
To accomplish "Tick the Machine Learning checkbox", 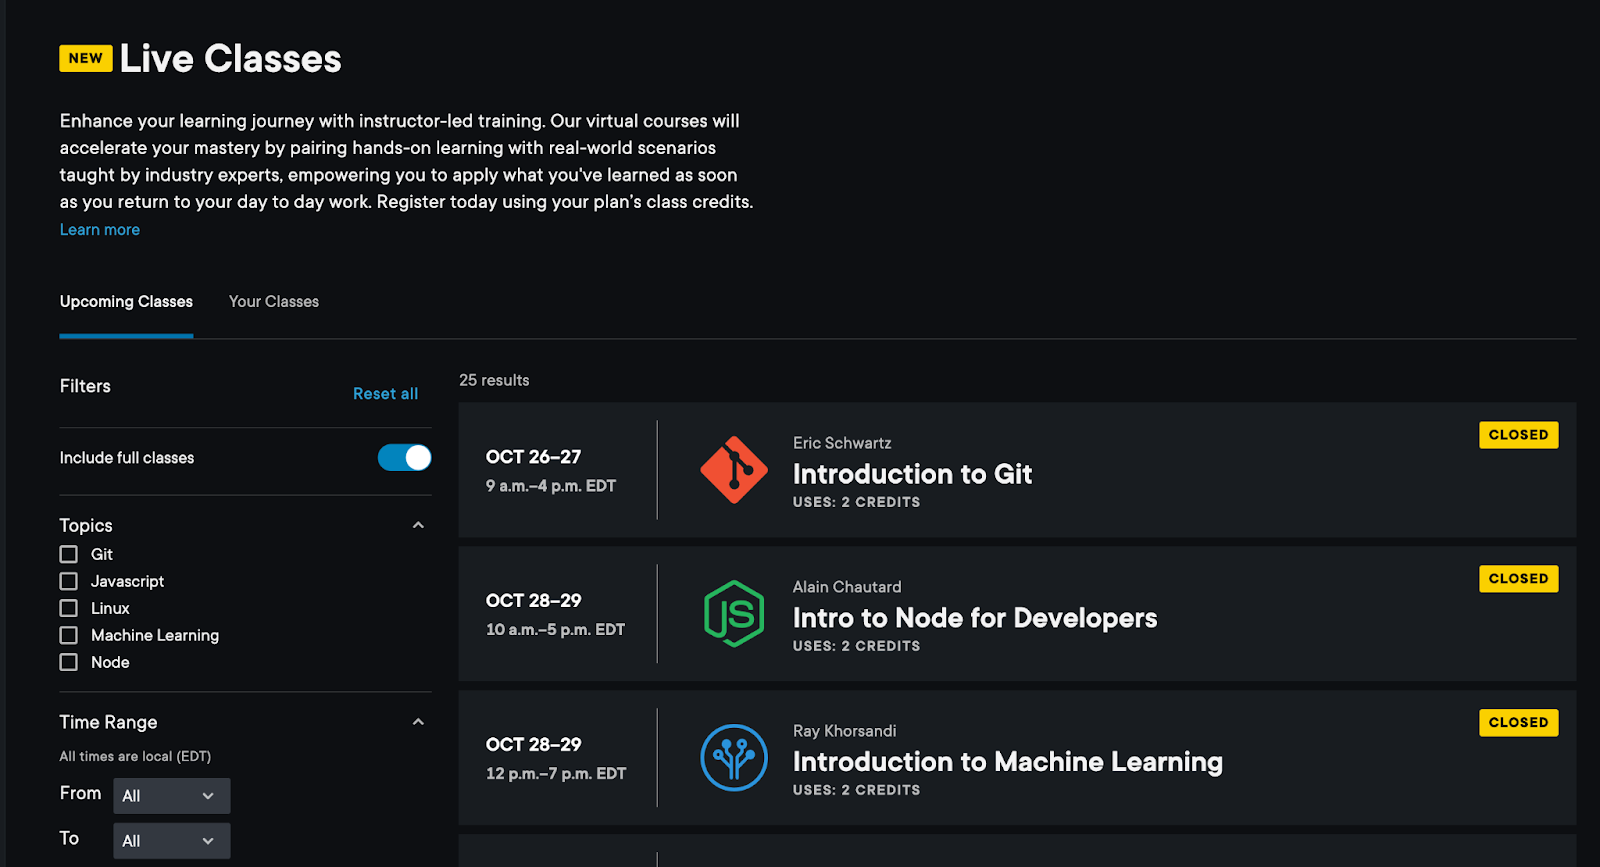I will point(69,635).
